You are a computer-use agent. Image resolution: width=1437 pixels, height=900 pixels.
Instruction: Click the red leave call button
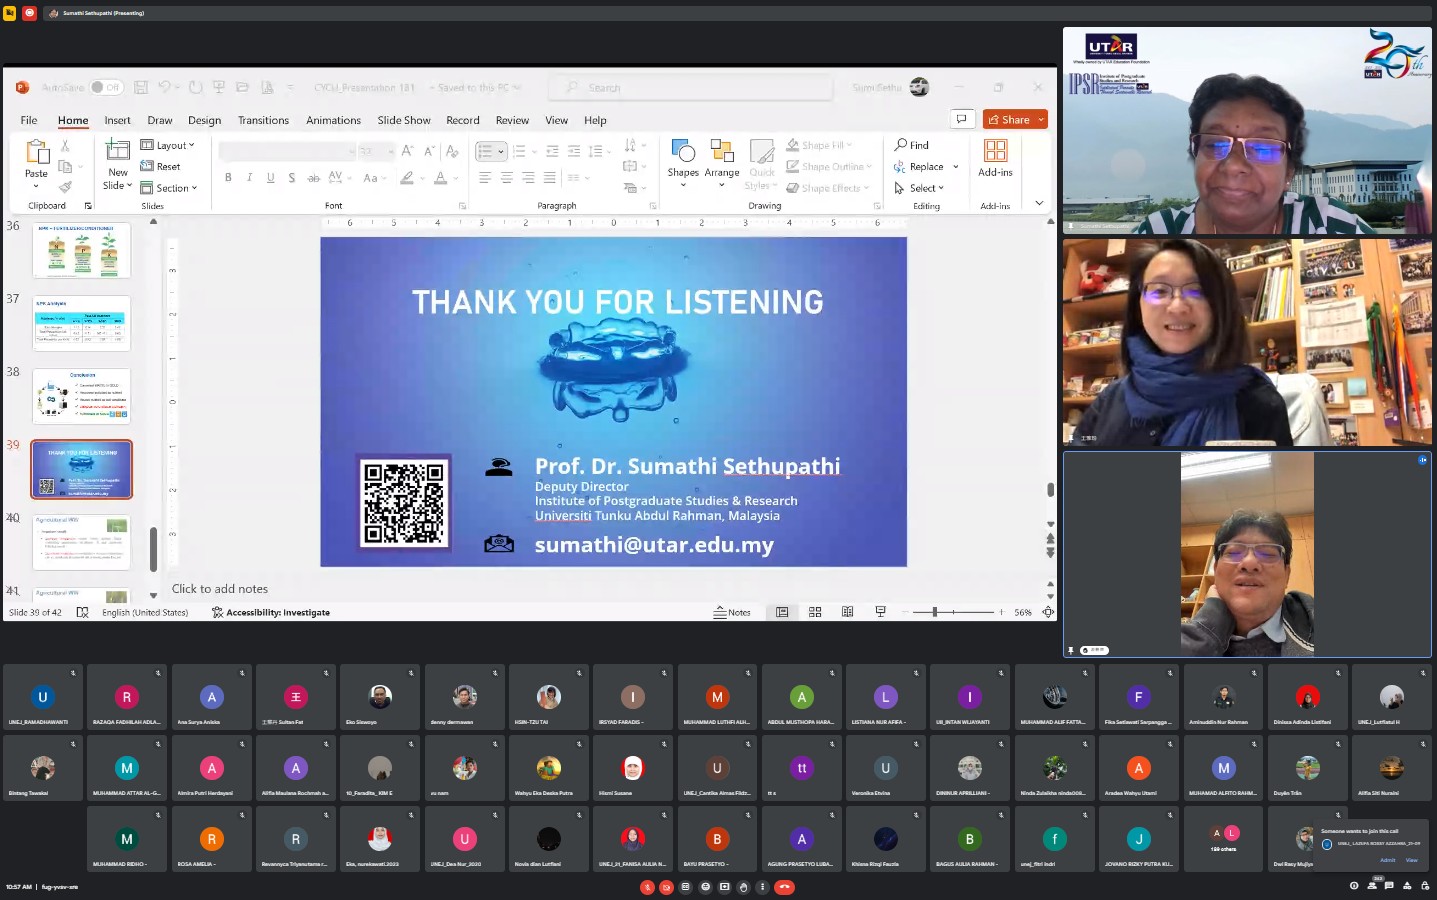(x=784, y=887)
